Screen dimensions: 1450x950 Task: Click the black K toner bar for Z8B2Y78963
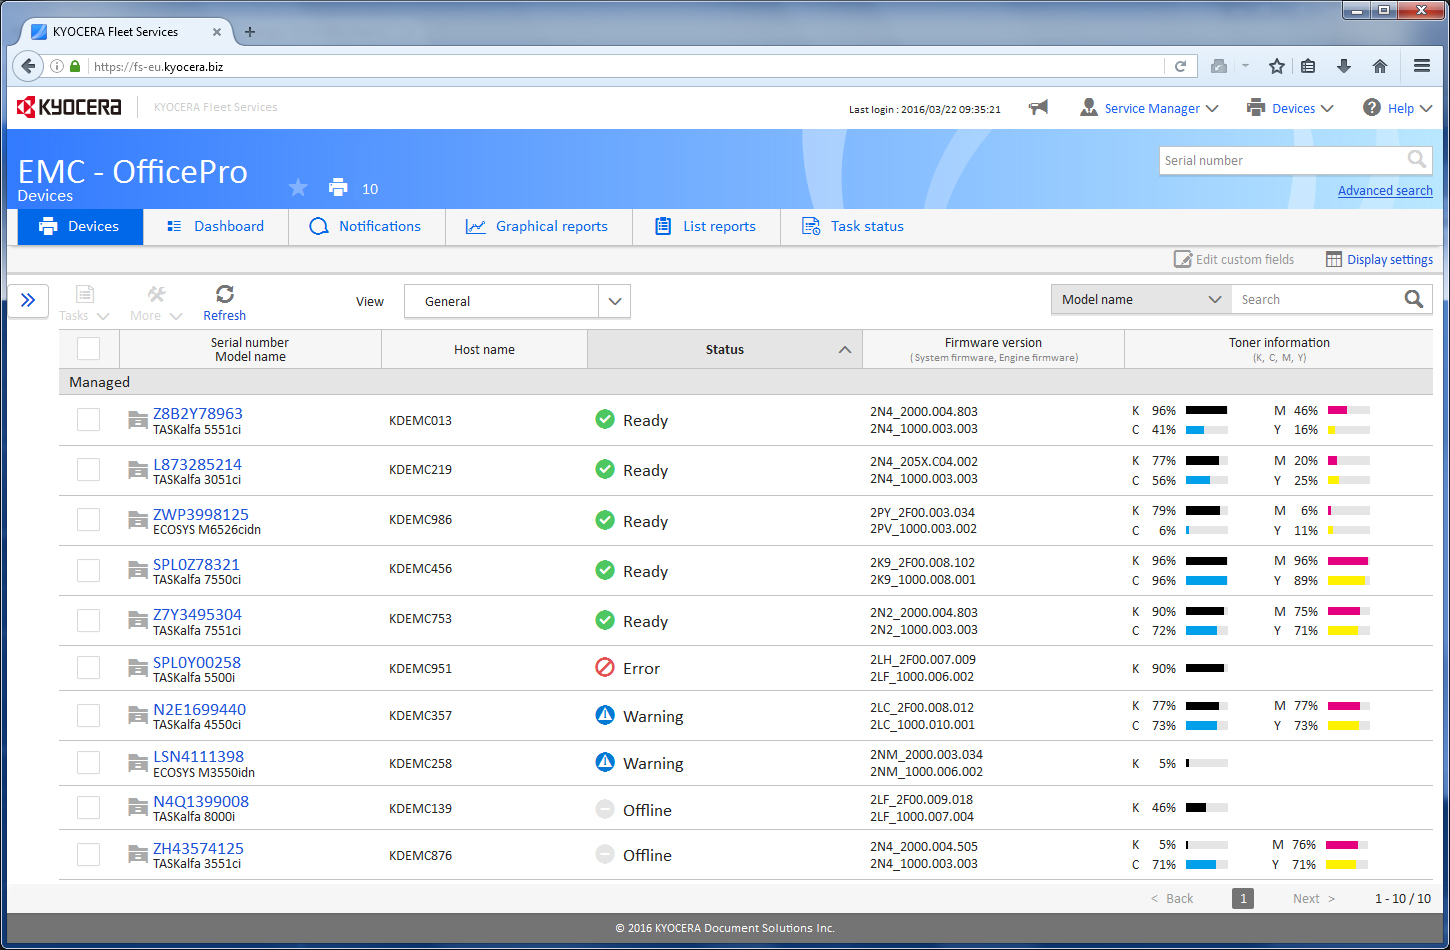click(x=1207, y=410)
